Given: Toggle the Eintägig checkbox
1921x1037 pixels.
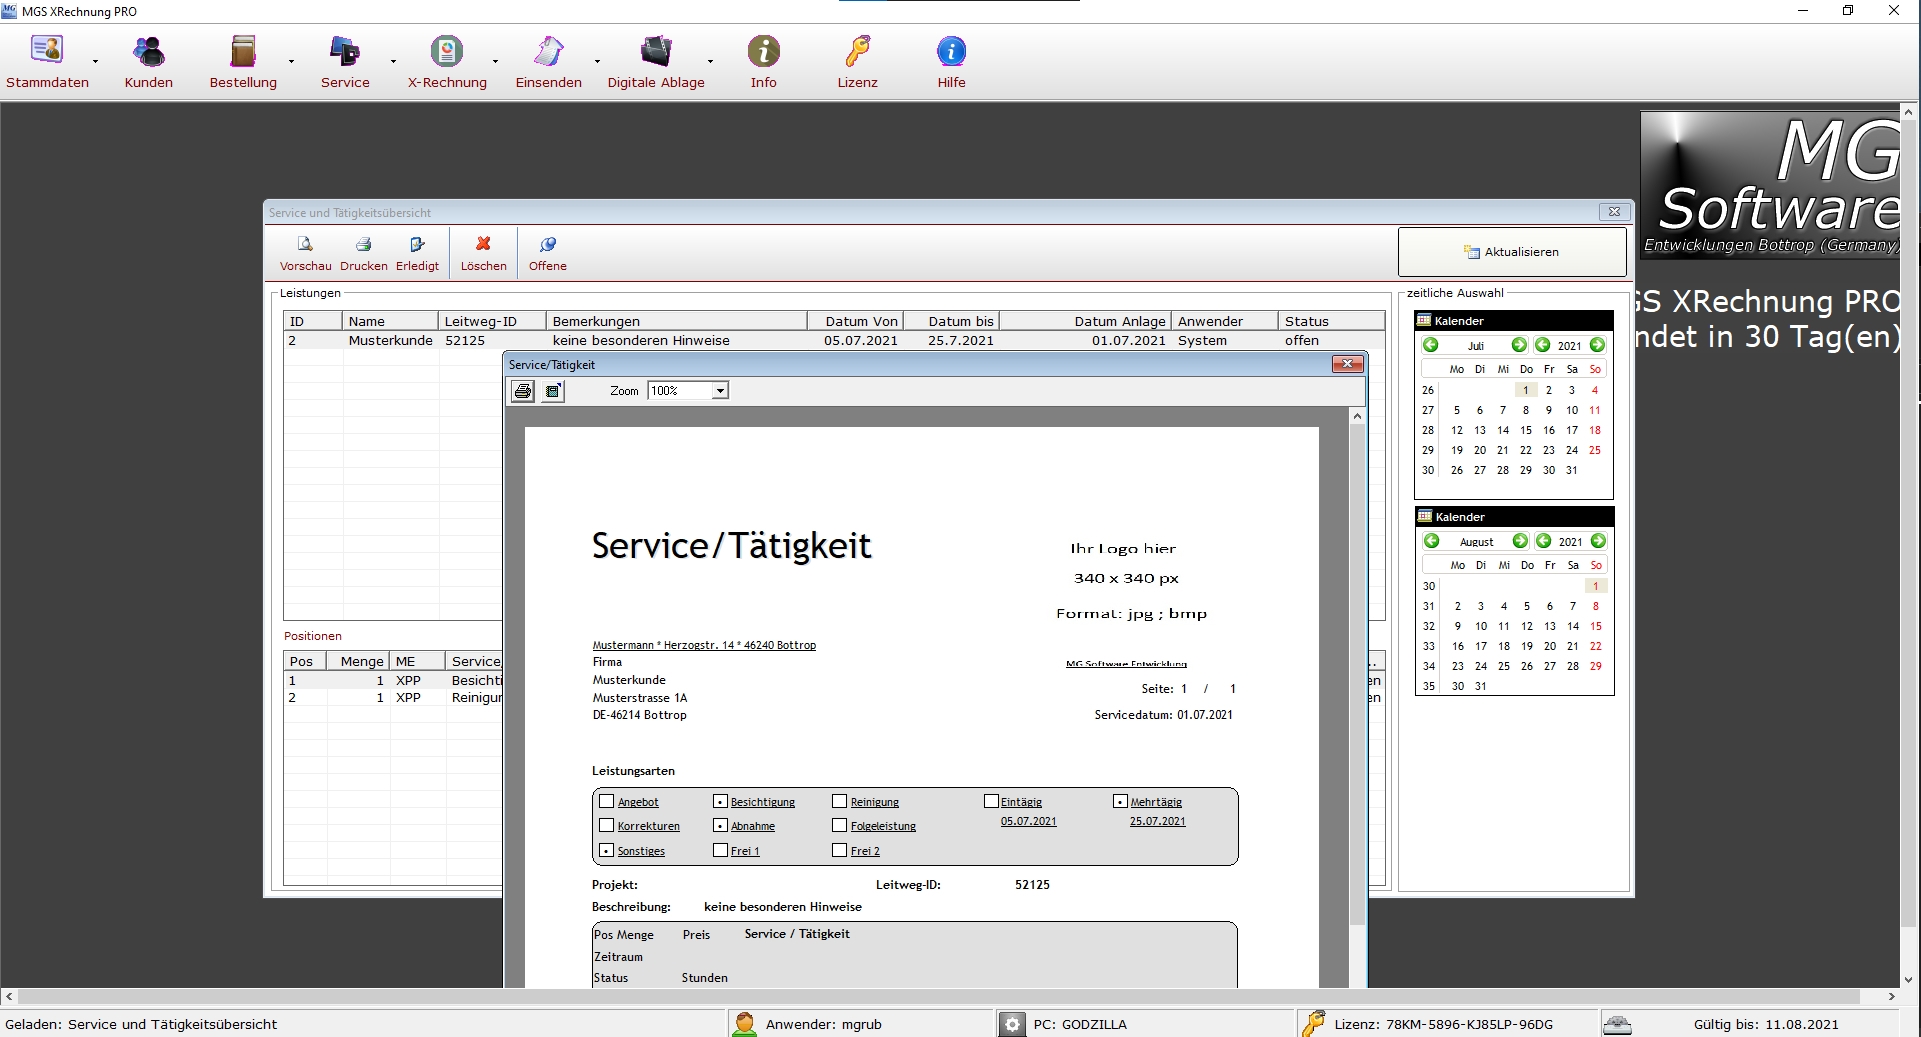Looking at the screenshot, I should [x=991, y=801].
